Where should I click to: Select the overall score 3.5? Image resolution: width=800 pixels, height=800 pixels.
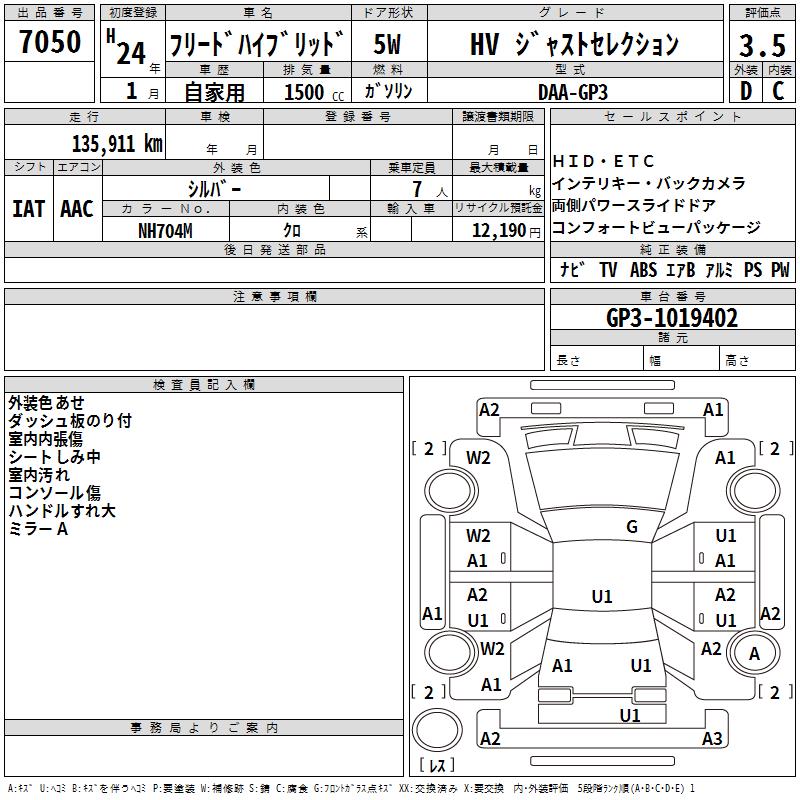point(762,45)
